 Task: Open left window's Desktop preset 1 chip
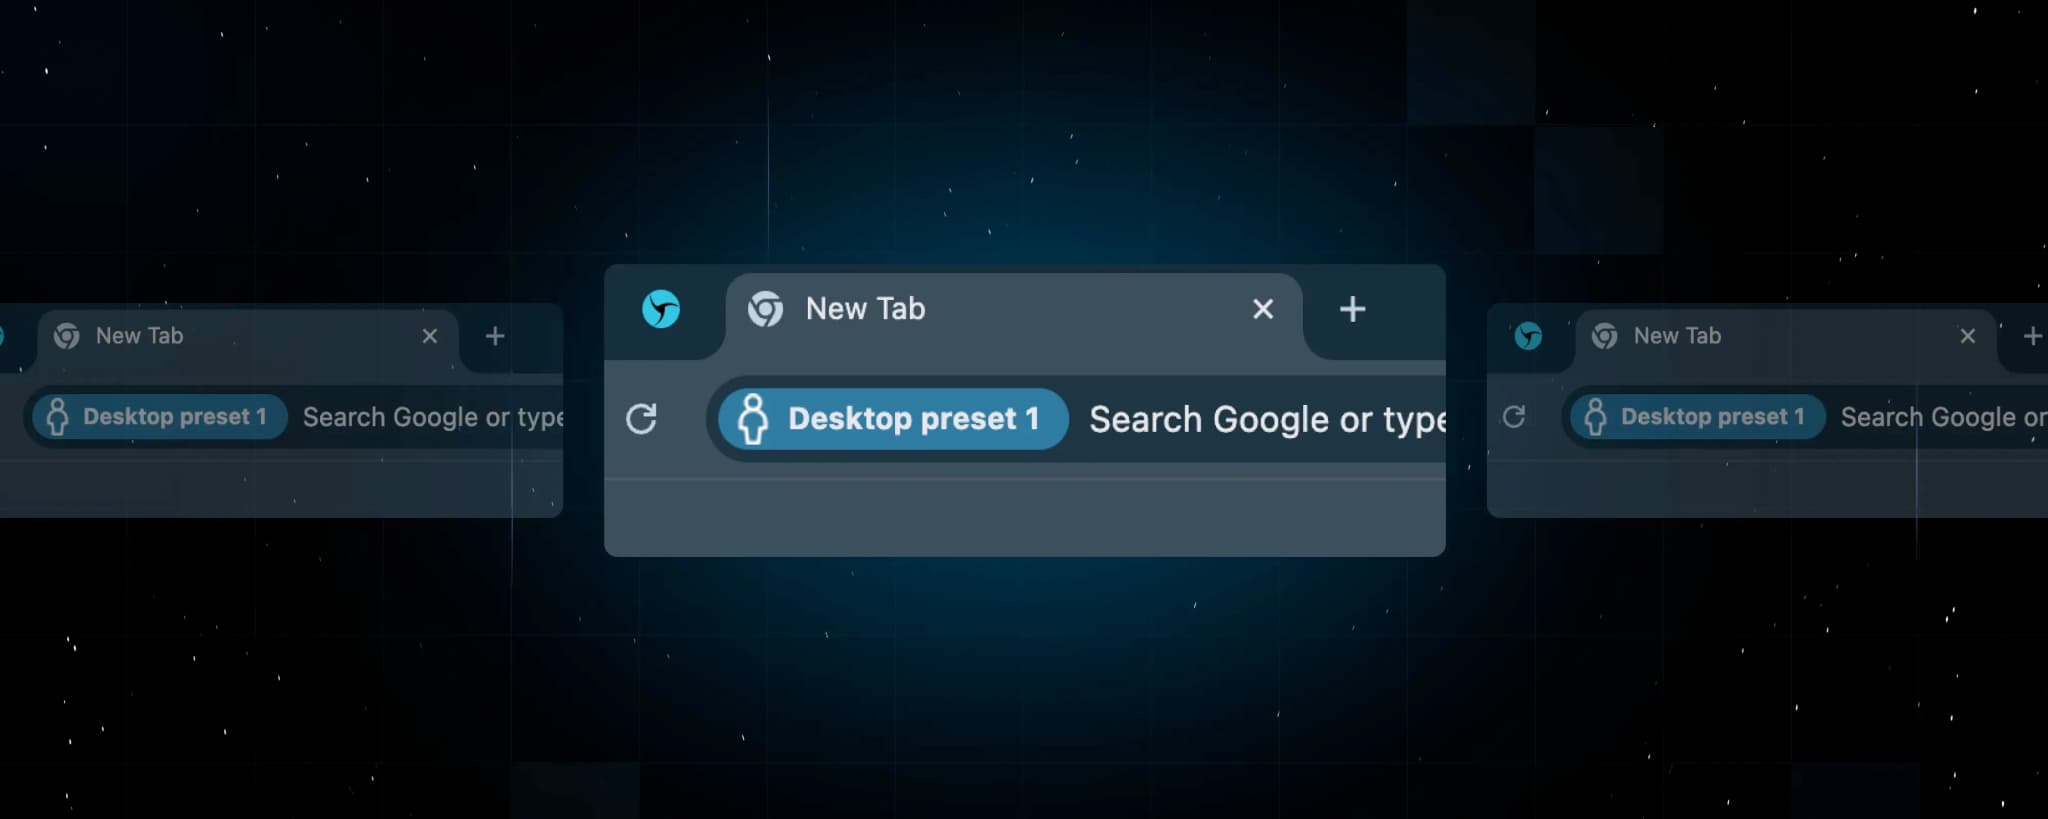(x=160, y=416)
